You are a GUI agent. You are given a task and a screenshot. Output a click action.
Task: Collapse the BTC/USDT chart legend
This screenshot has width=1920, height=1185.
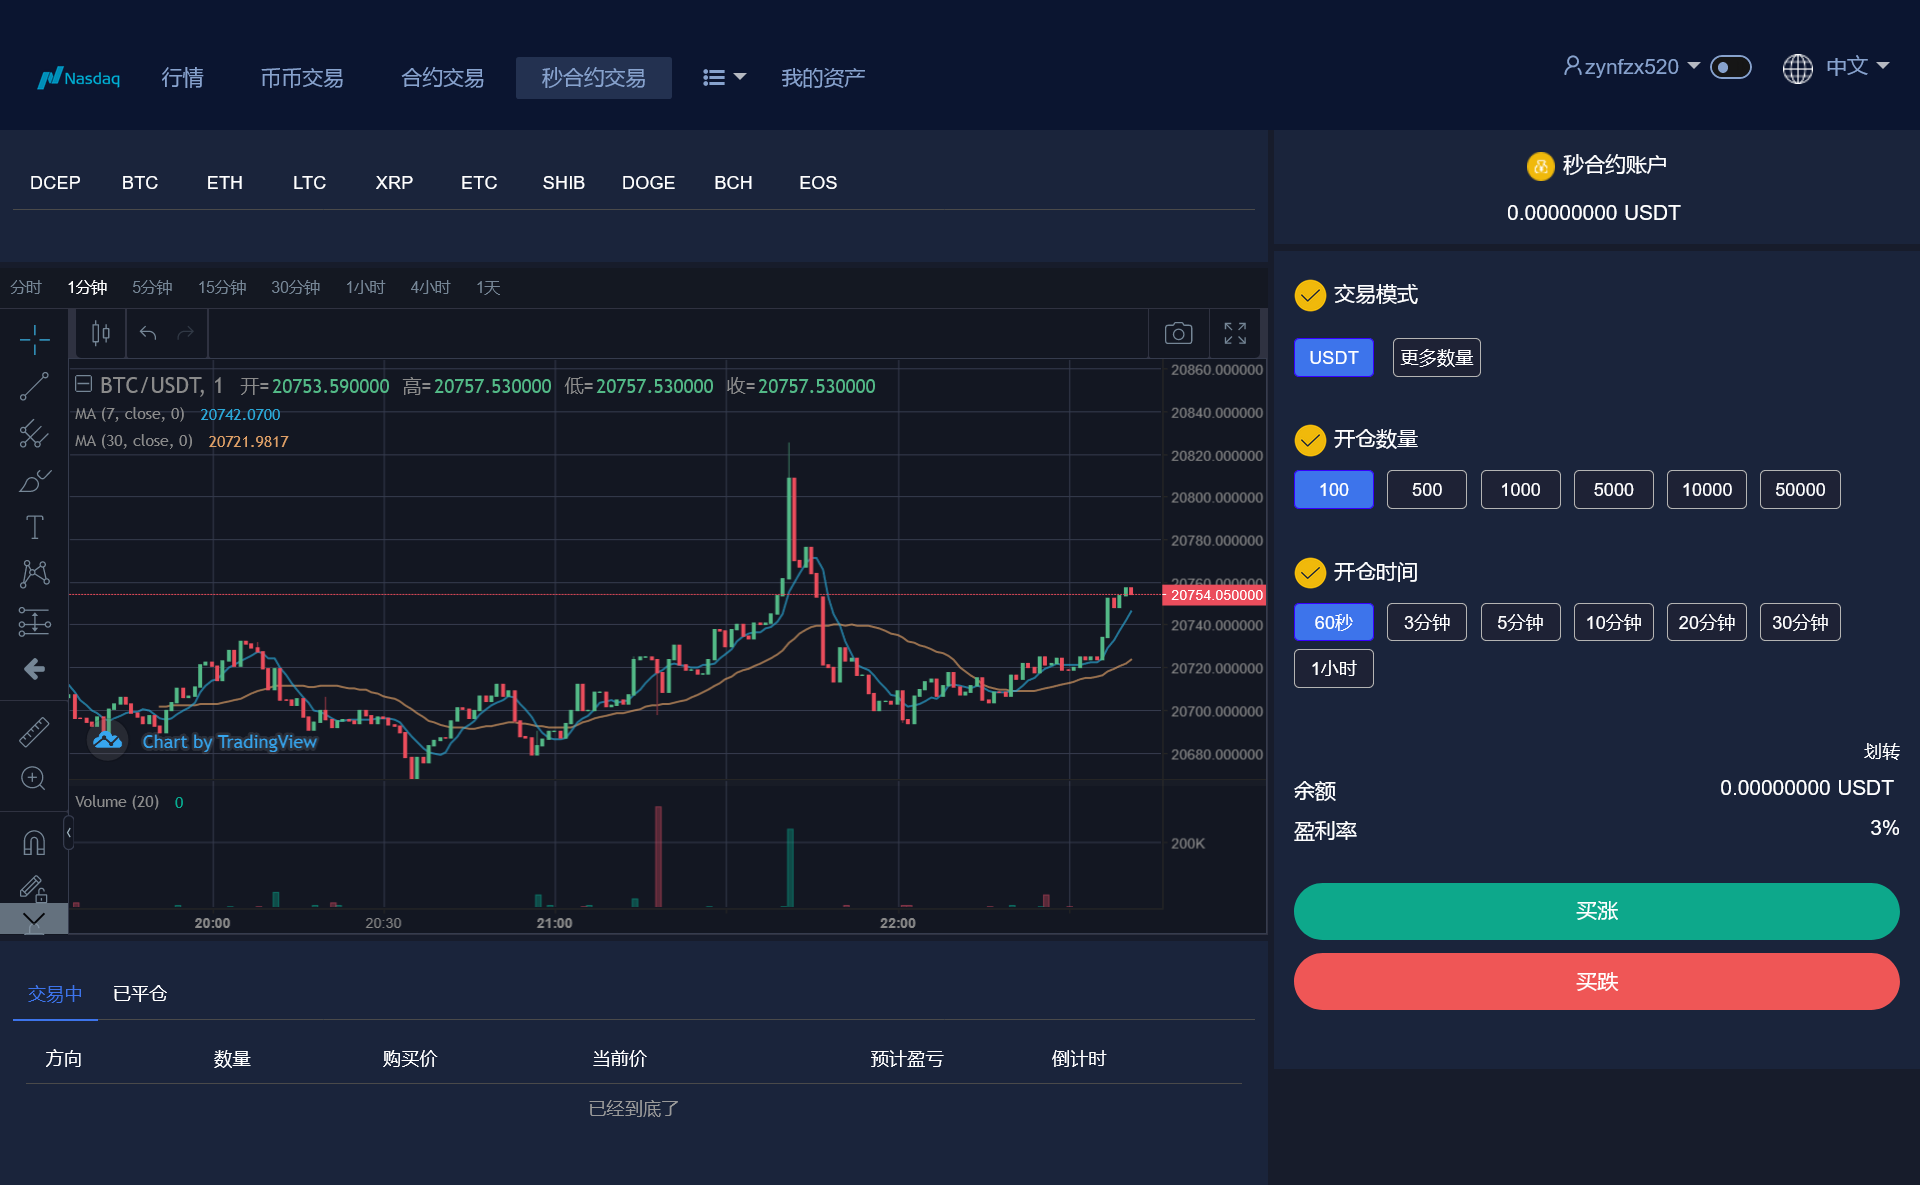[x=84, y=384]
